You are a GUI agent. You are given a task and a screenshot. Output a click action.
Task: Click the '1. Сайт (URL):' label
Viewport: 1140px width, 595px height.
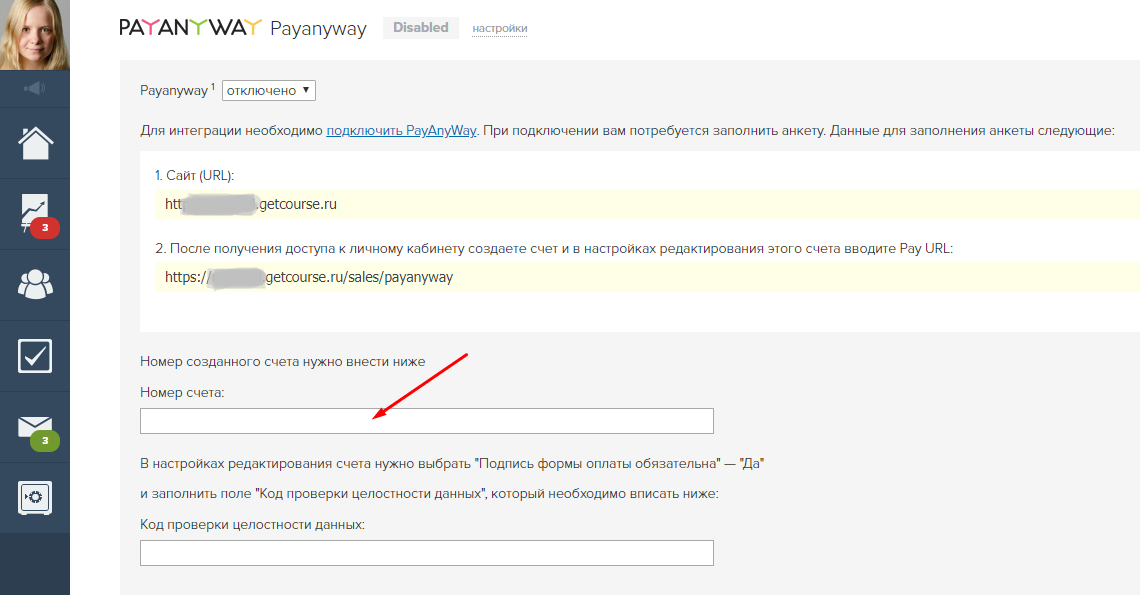194,175
